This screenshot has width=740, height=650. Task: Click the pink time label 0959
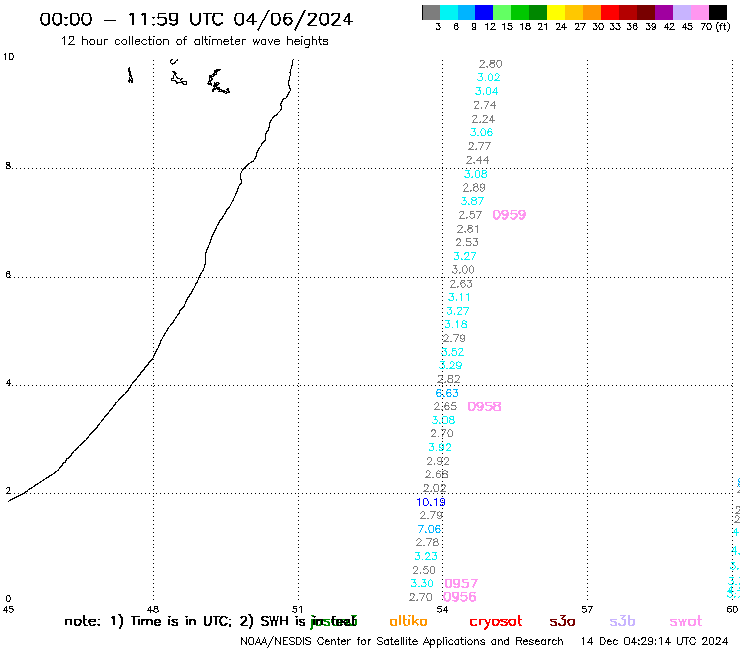[509, 215]
